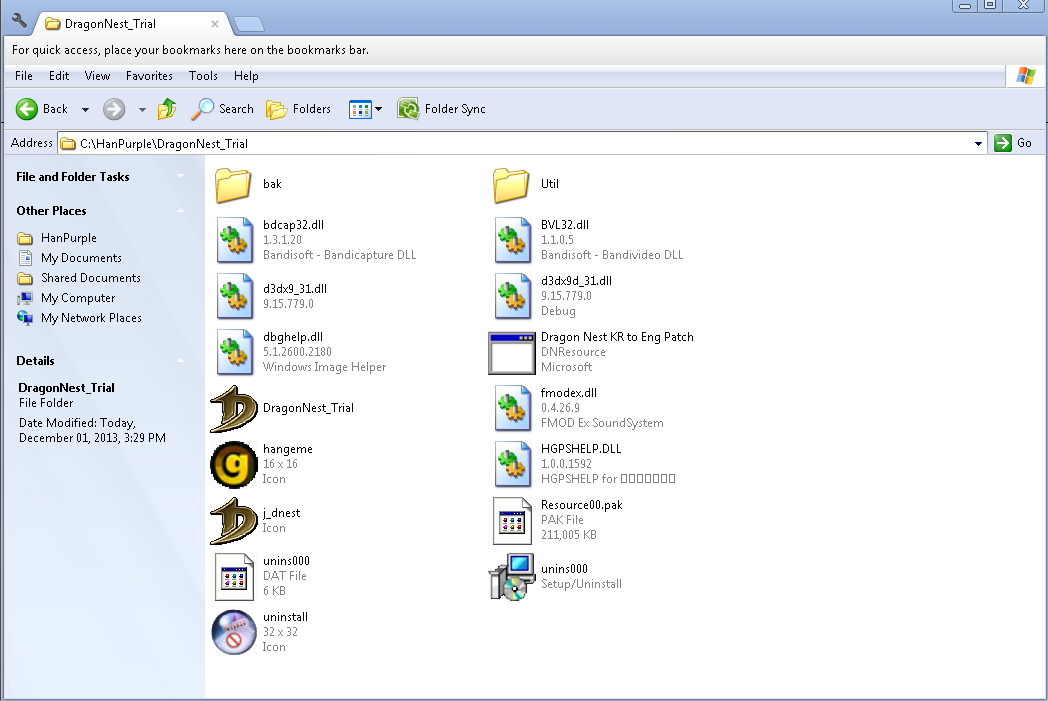Open Shared Documents link
Image resolution: width=1048 pixels, height=701 pixels.
pyautogui.click(x=80, y=278)
